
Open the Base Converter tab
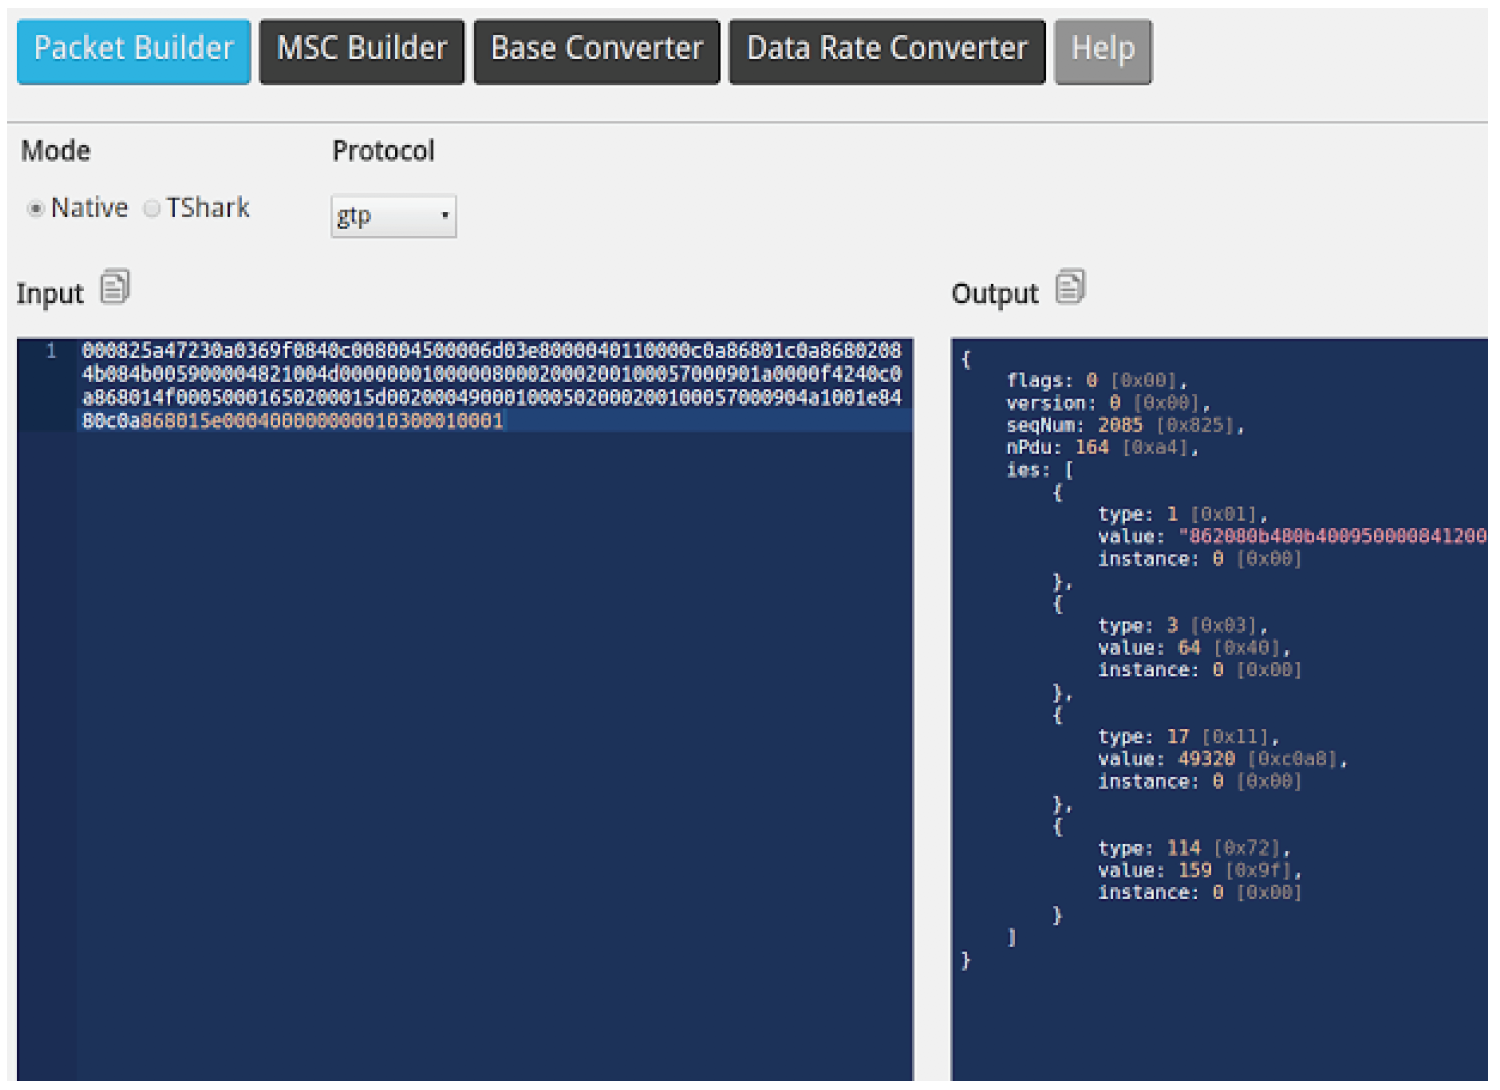tap(596, 48)
